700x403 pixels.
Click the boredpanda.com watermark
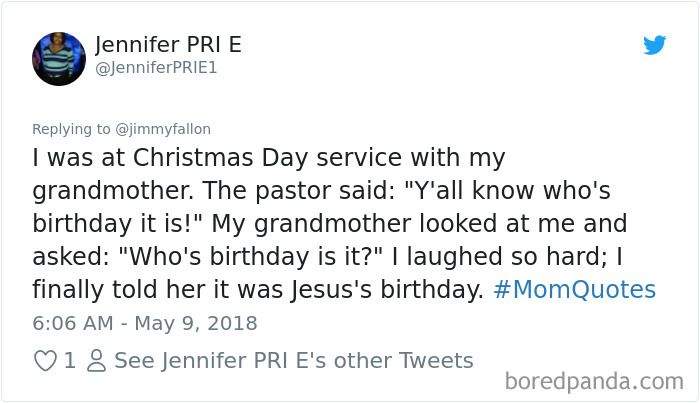tap(592, 381)
